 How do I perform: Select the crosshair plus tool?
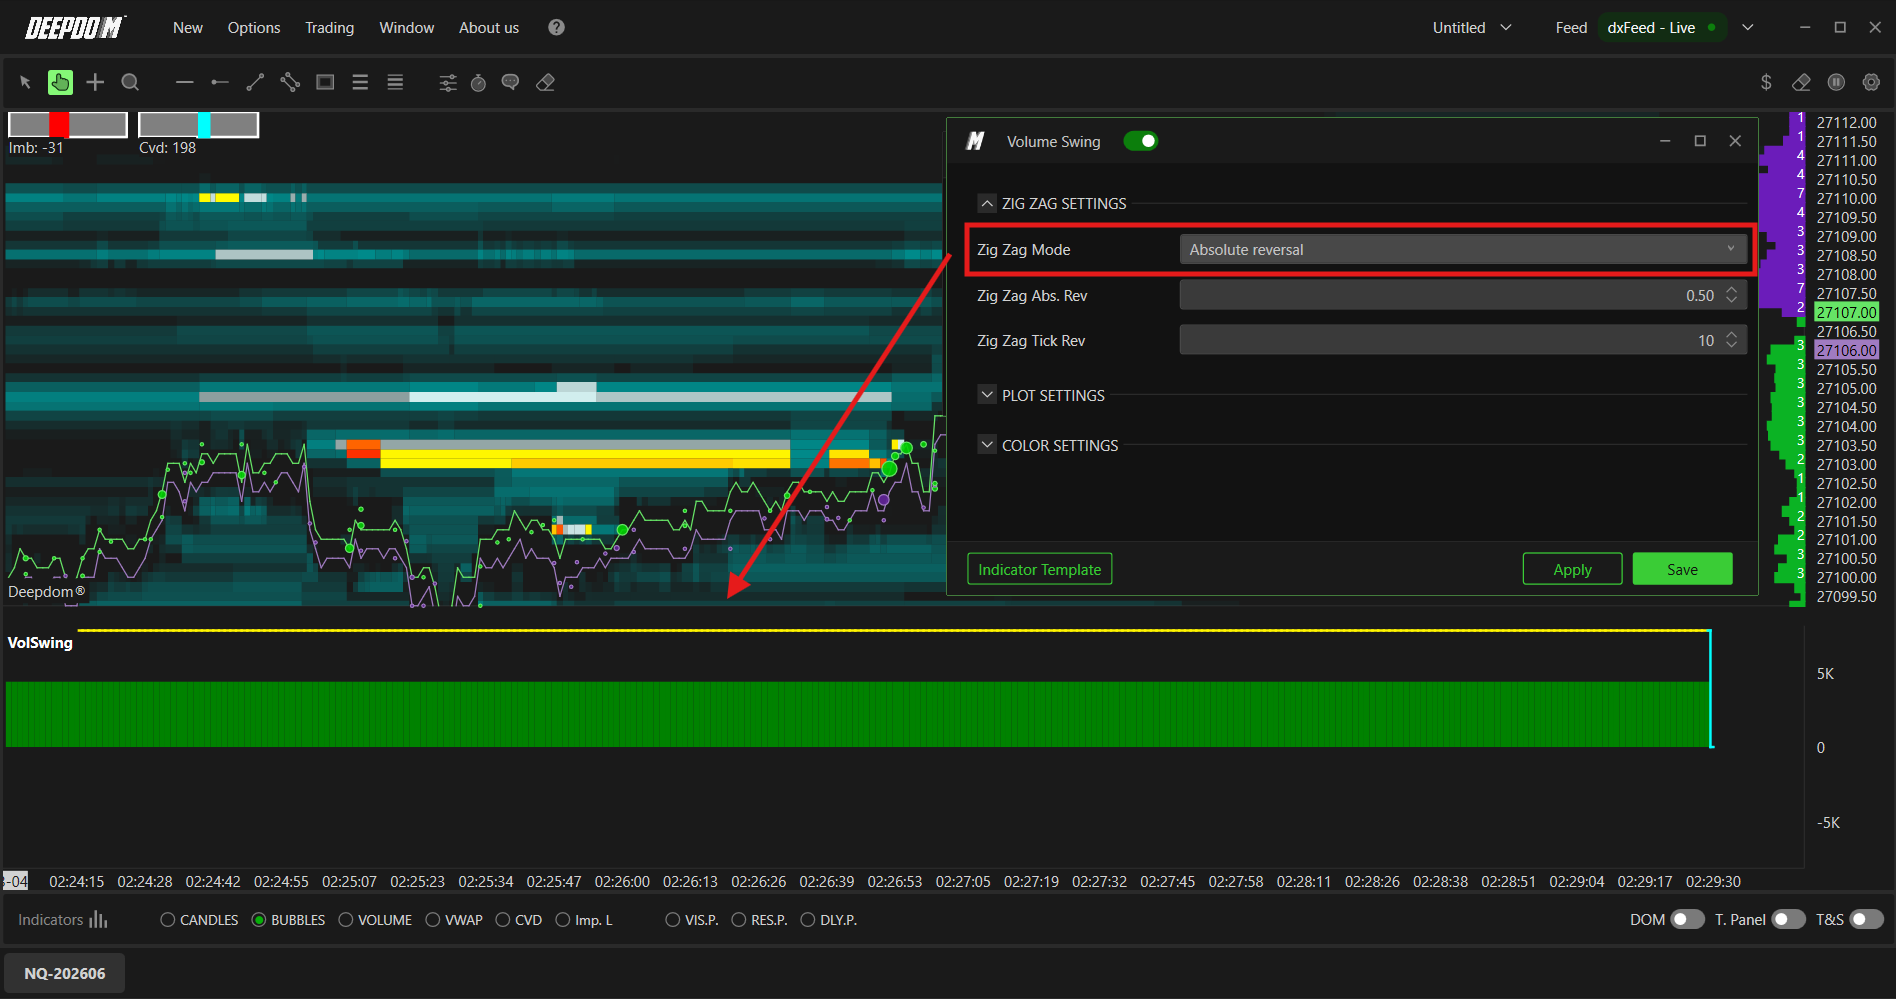pyautogui.click(x=95, y=83)
